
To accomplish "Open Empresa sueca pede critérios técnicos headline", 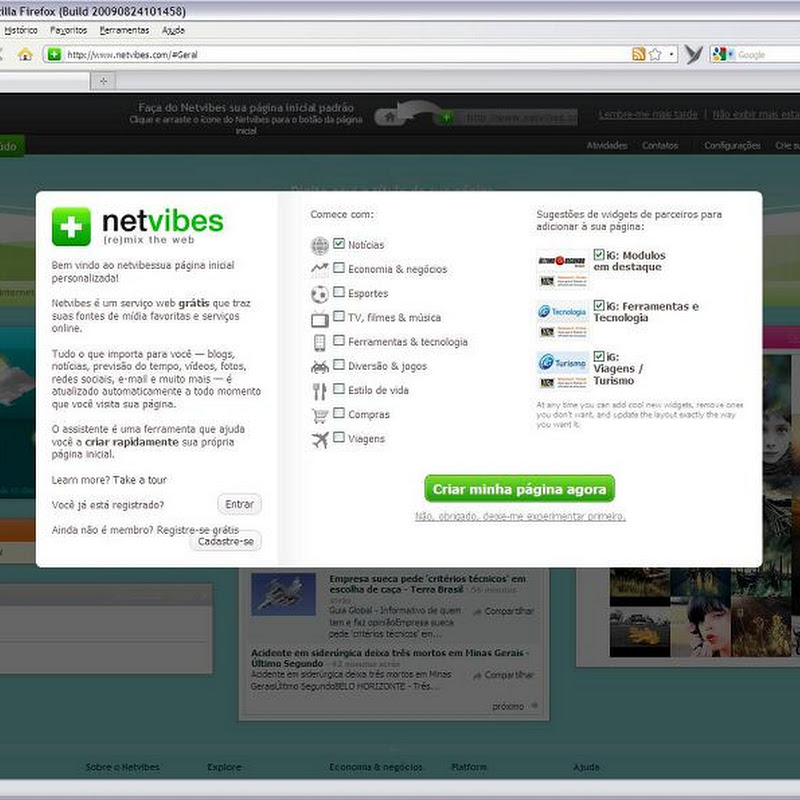I will (x=428, y=584).
